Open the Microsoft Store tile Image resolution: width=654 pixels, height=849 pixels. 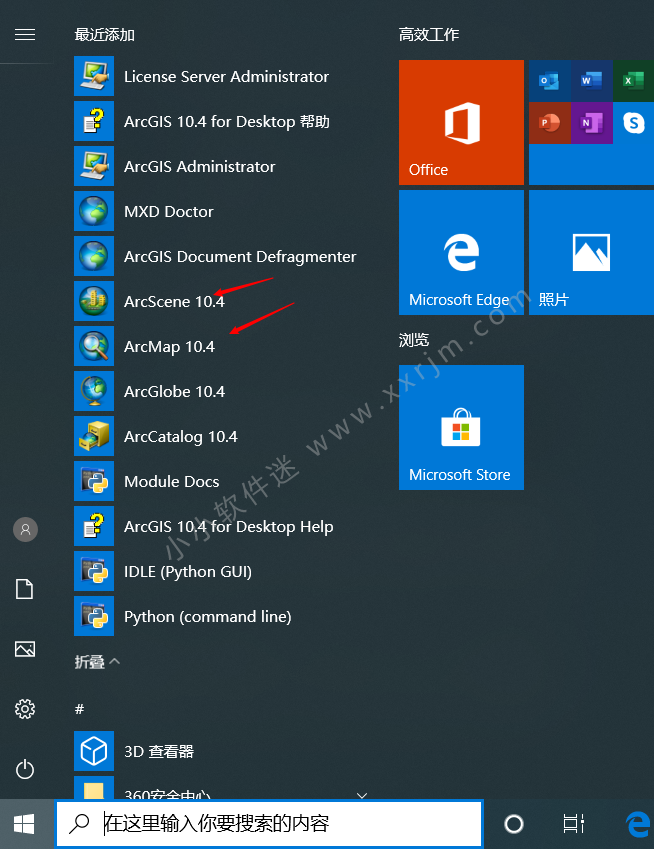[x=461, y=427]
